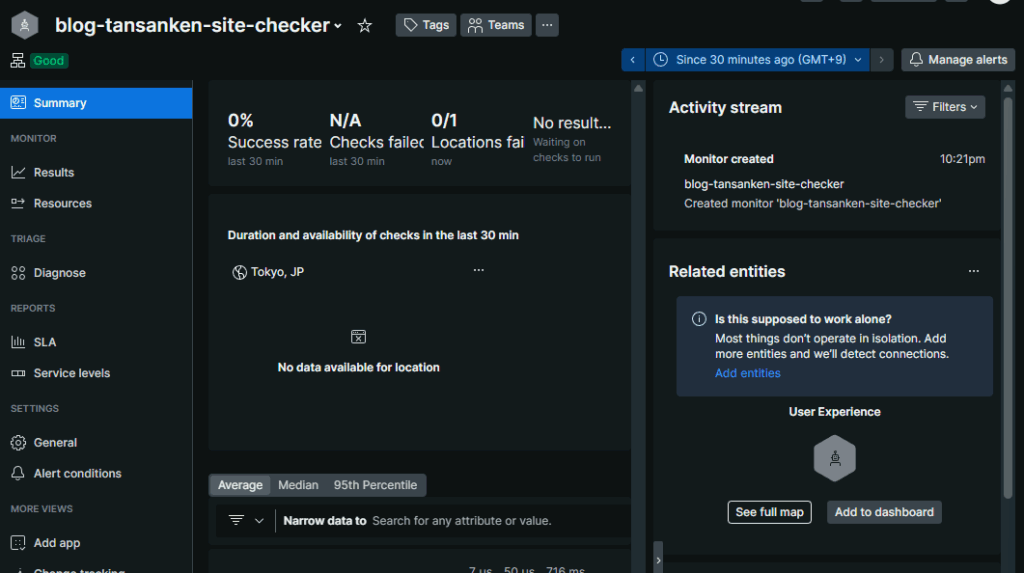Image resolution: width=1024 pixels, height=573 pixels.
Task: Click the filter icon in the narrow data bar
Action: tap(236, 521)
